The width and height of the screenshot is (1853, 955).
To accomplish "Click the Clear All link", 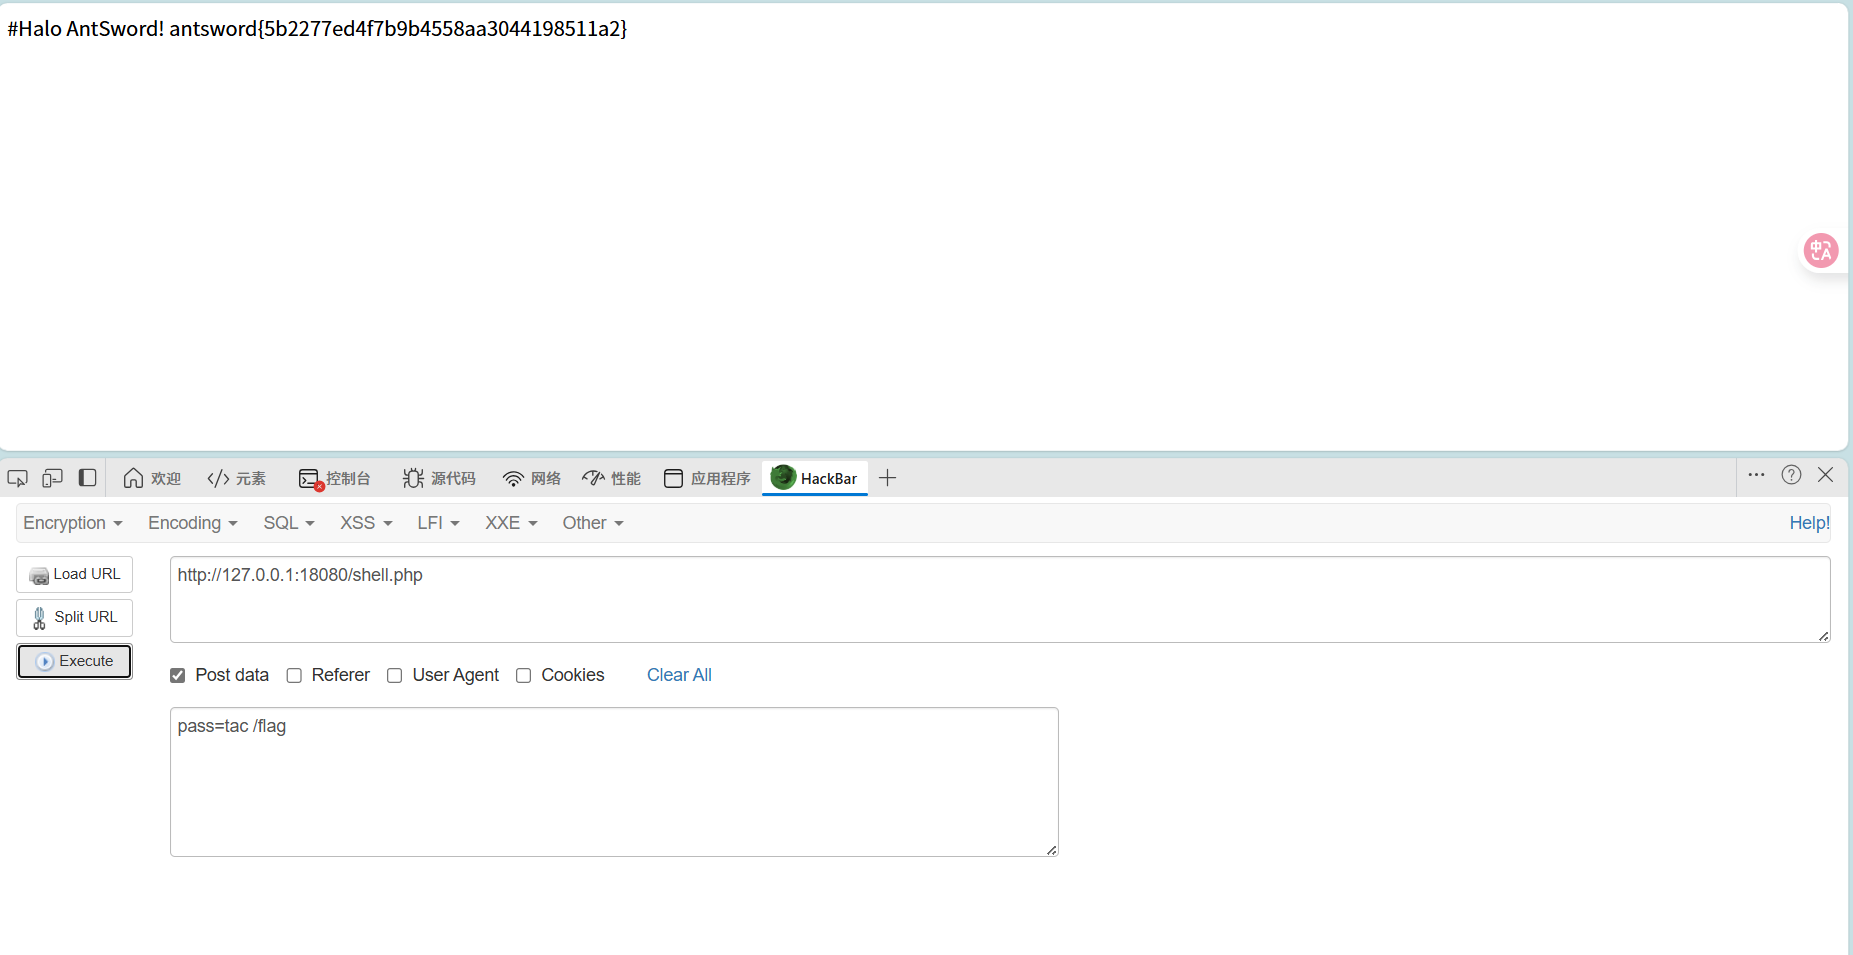I will coord(679,675).
